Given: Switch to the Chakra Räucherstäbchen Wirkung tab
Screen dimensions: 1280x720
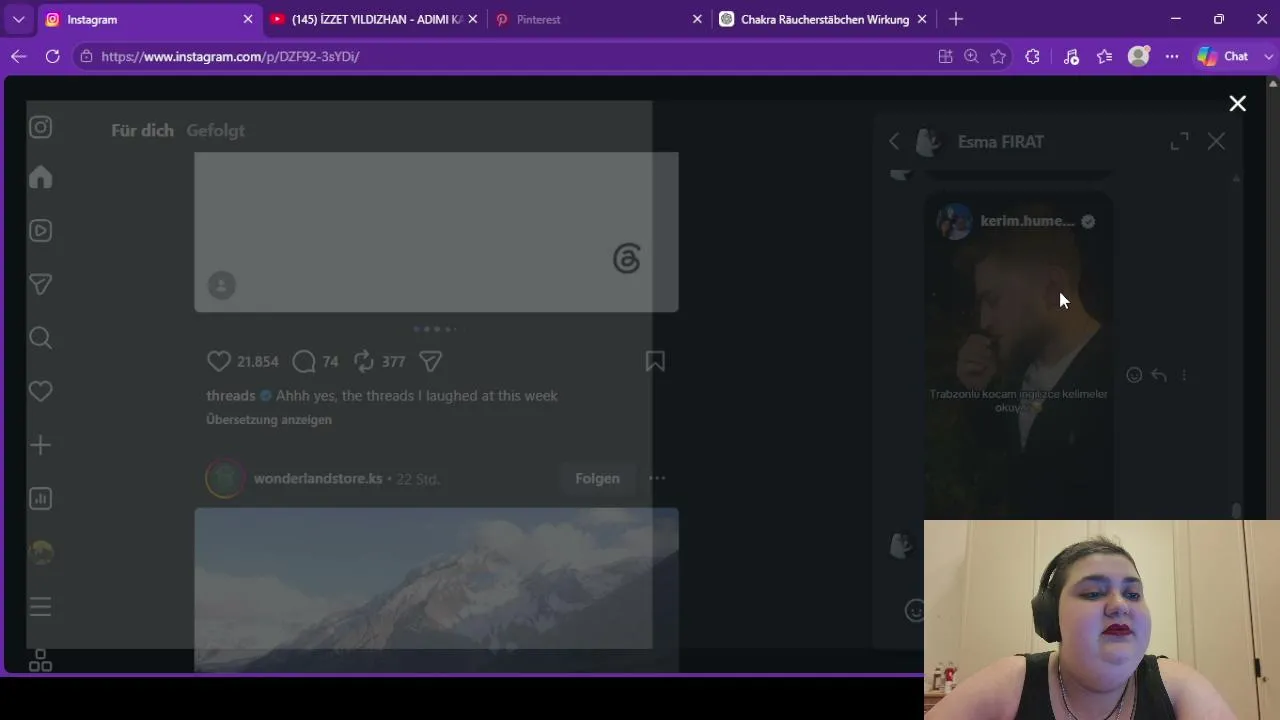Looking at the screenshot, I should pyautogui.click(x=824, y=19).
